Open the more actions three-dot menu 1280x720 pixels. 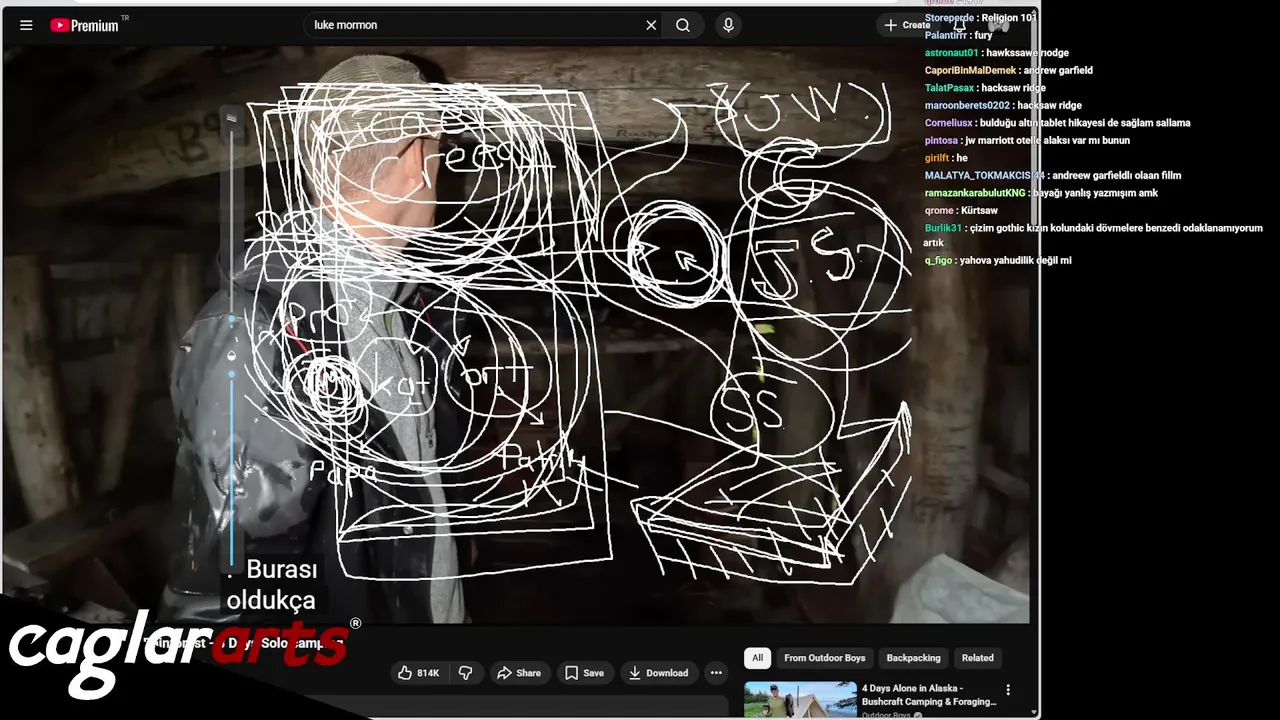click(716, 673)
